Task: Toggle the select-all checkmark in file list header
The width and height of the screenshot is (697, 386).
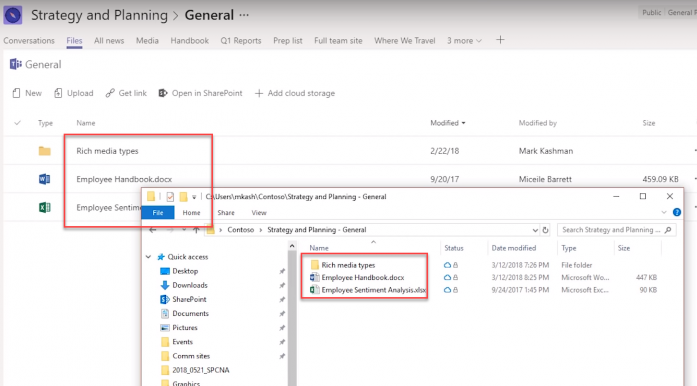Action: pyautogui.click(x=17, y=123)
